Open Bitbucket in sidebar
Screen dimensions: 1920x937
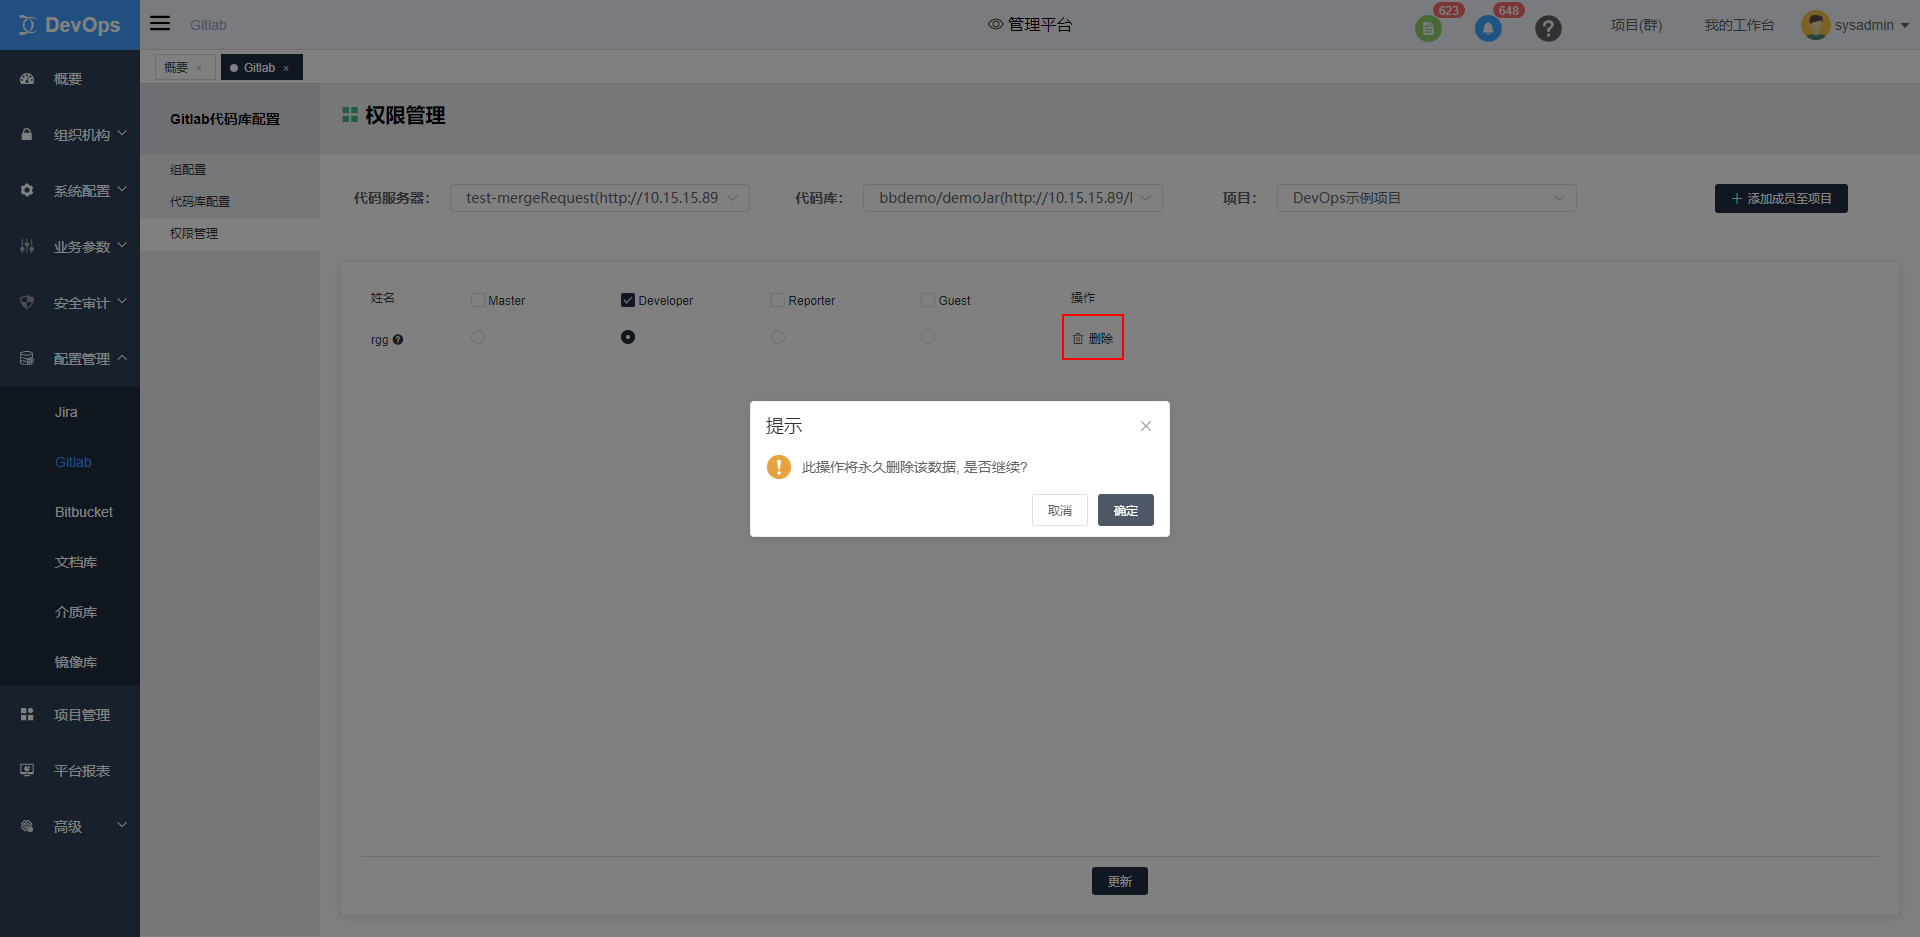click(84, 512)
